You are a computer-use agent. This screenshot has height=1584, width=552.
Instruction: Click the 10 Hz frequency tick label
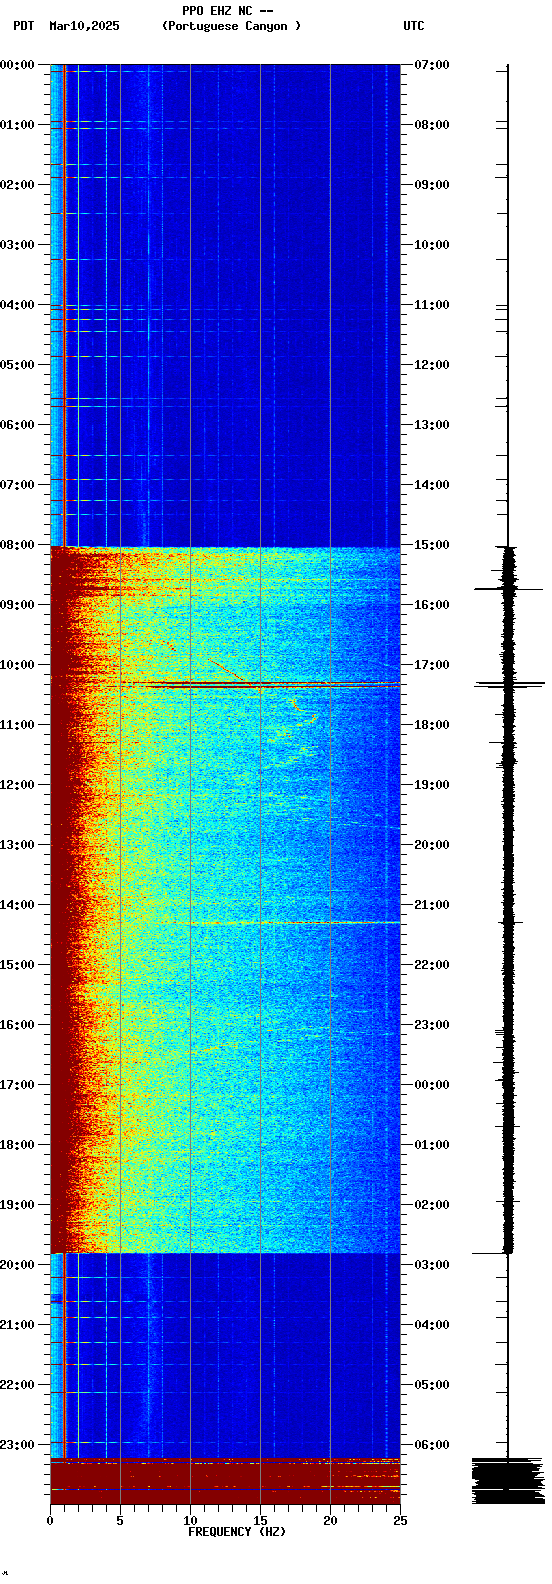[x=190, y=1521]
